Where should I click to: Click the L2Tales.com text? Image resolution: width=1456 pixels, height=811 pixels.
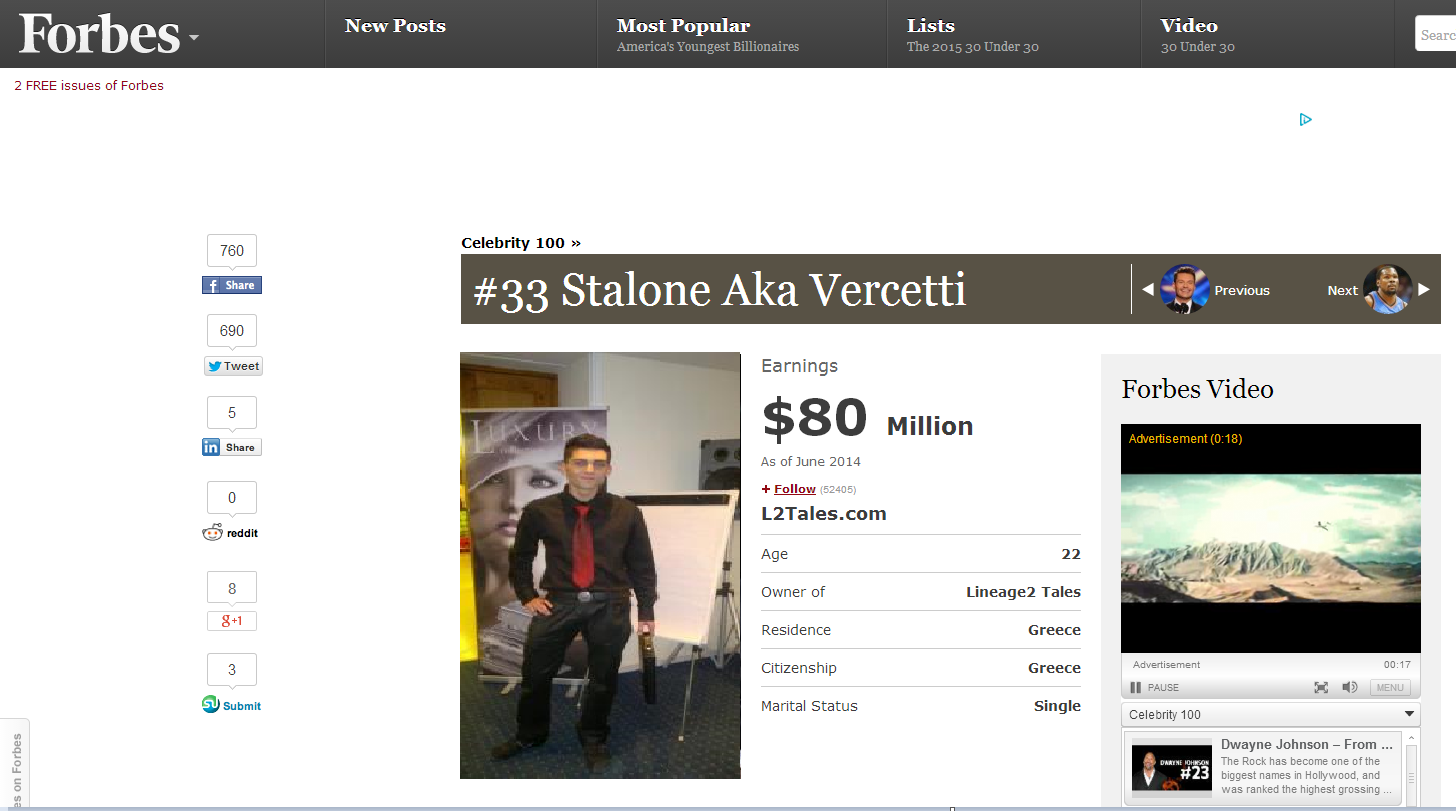click(x=824, y=514)
